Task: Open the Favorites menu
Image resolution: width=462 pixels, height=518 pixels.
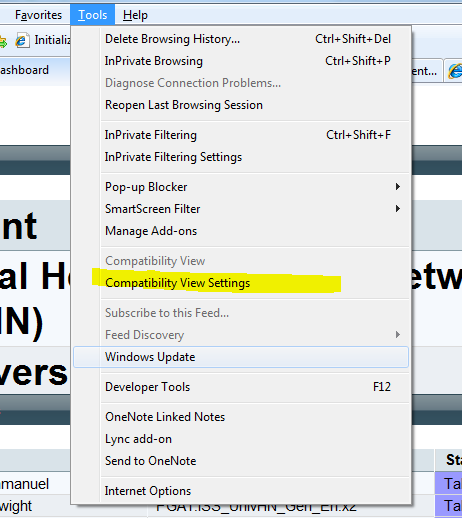Action: tap(38, 15)
